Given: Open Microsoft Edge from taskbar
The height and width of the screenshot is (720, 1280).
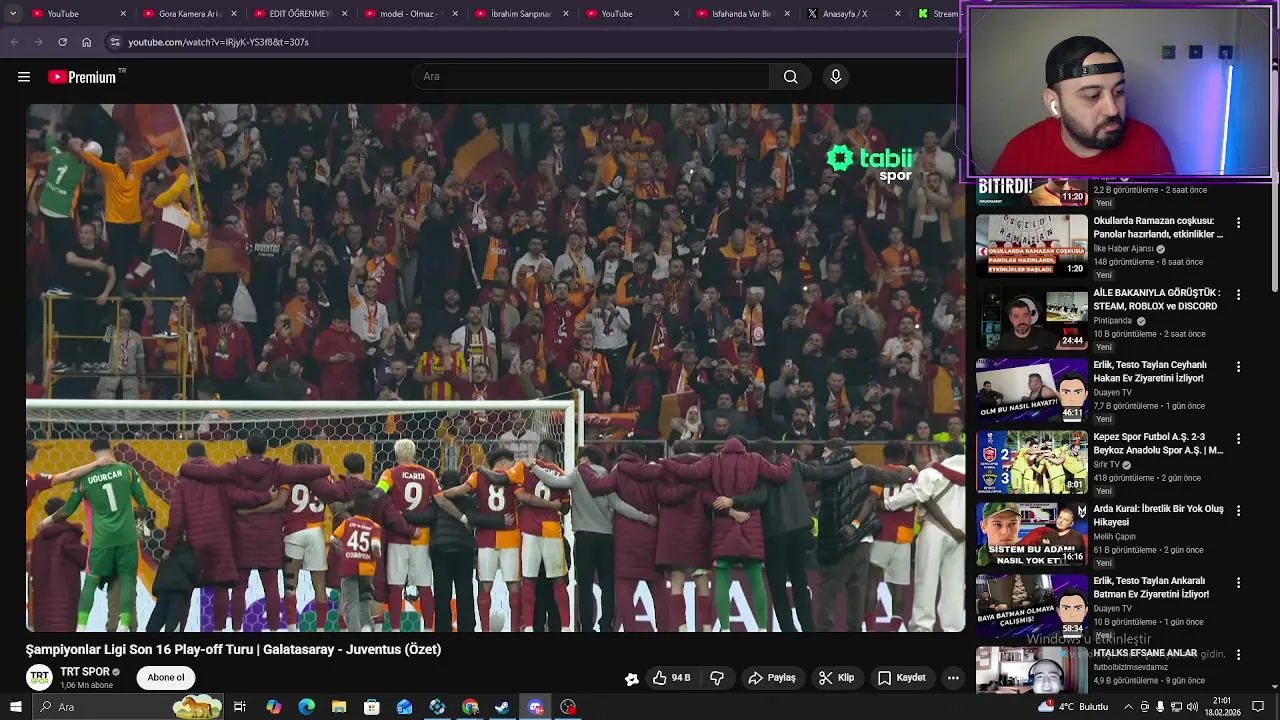Looking at the screenshot, I should [x=306, y=707].
